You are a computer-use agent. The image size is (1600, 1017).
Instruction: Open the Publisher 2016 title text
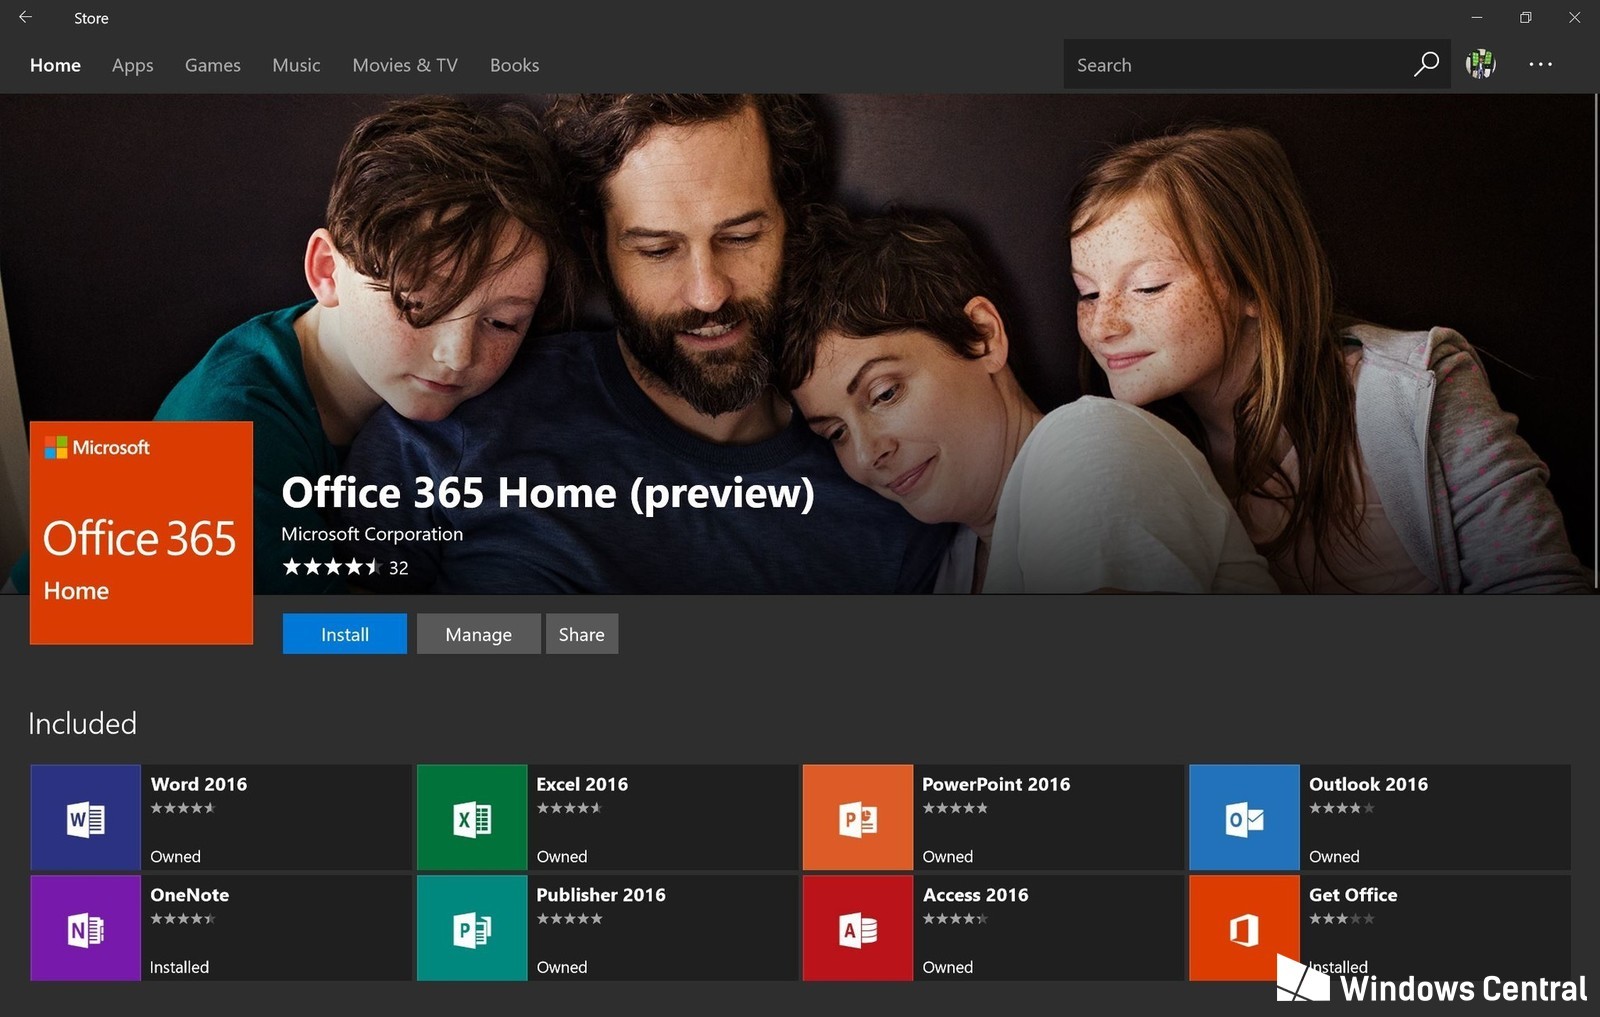point(601,895)
